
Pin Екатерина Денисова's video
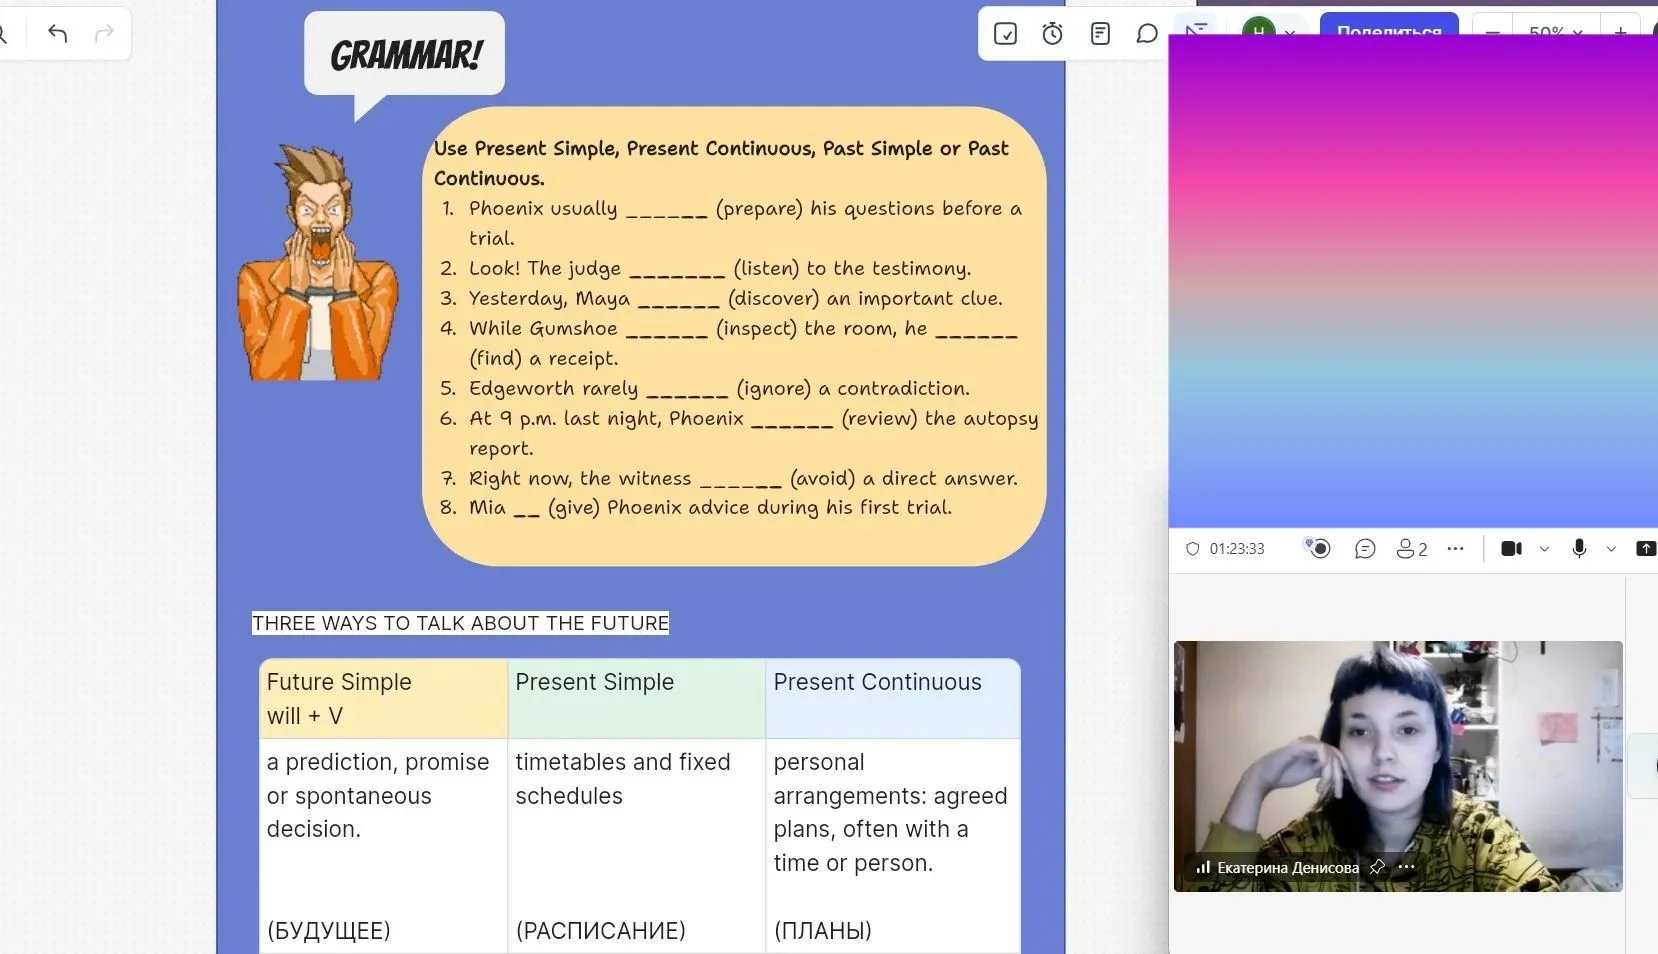[1377, 867]
